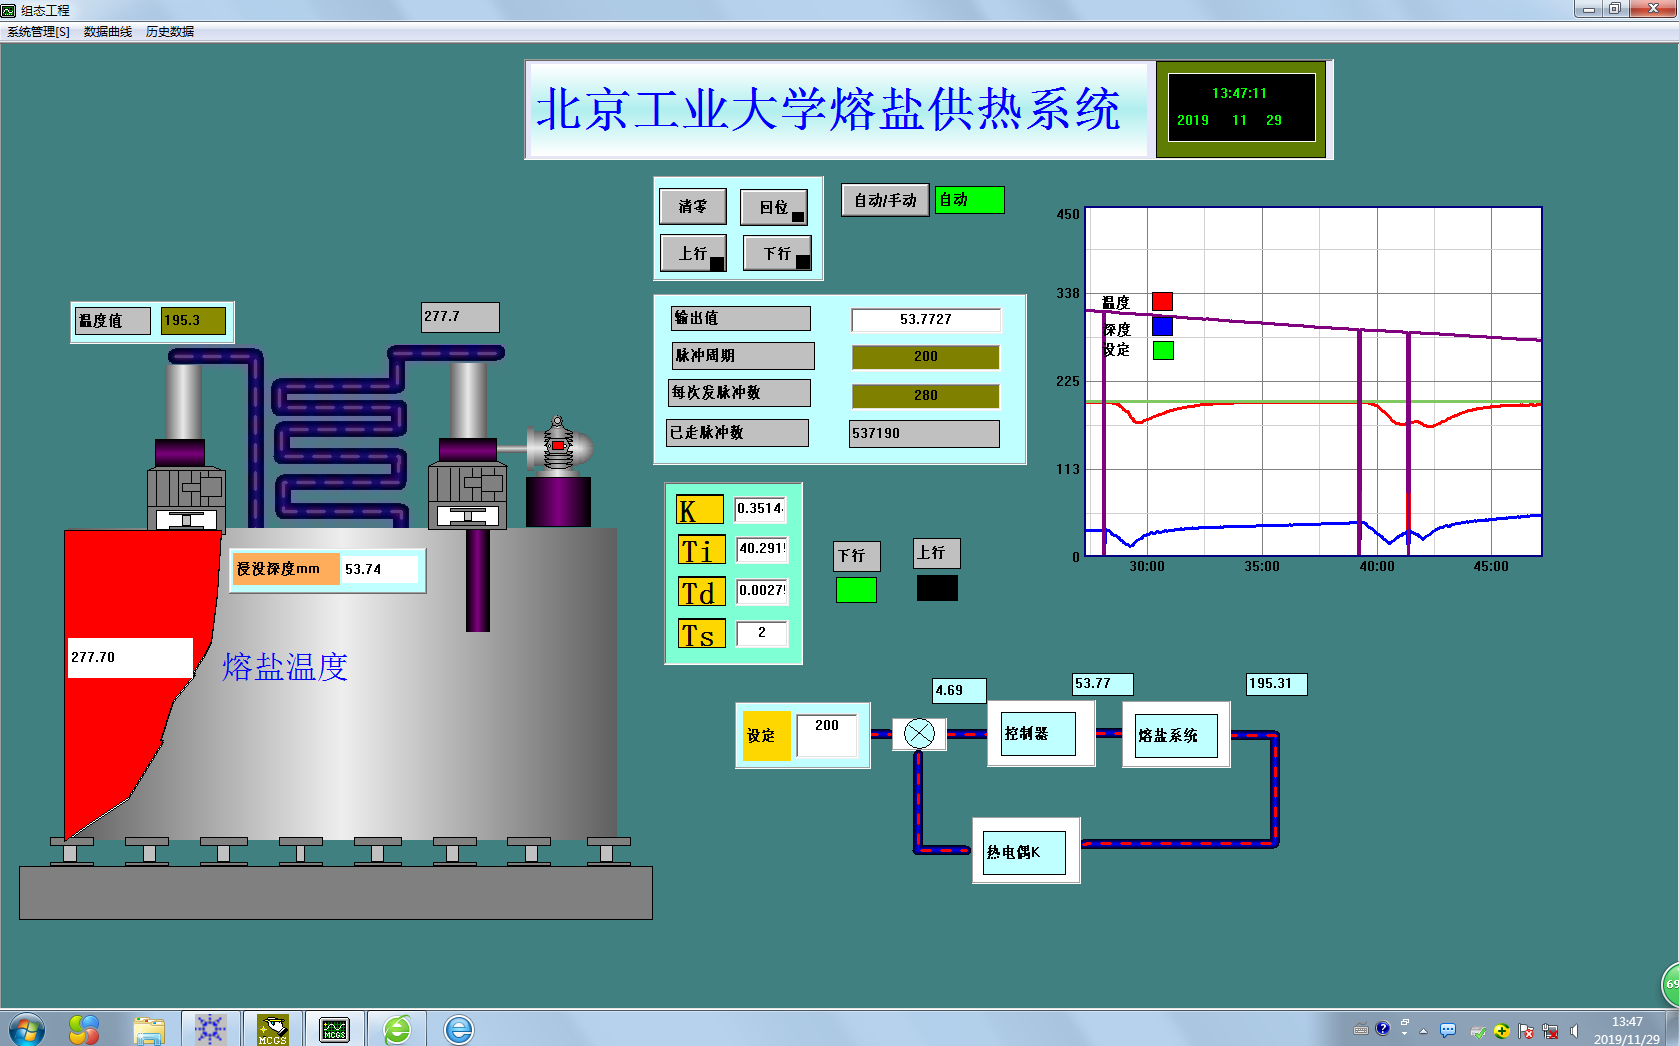The height and width of the screenshot is (1046, 1679).
Task: Click the black 上行 status lamp
Action: 937,588
